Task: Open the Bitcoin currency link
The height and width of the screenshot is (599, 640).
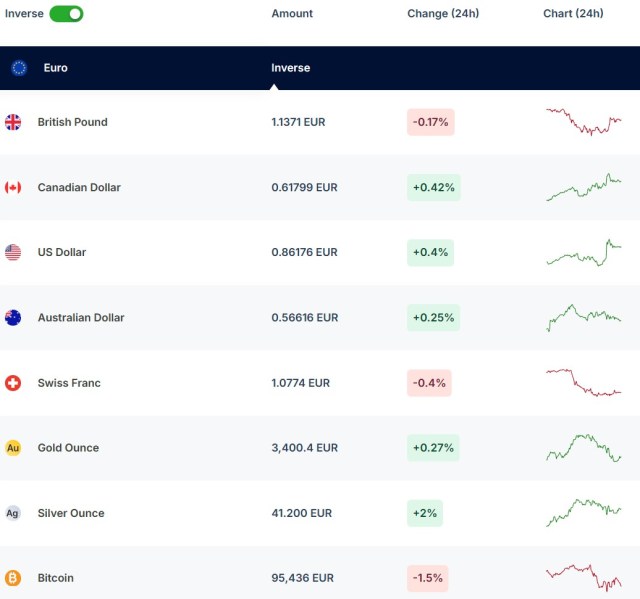Action: coord(55,578)
